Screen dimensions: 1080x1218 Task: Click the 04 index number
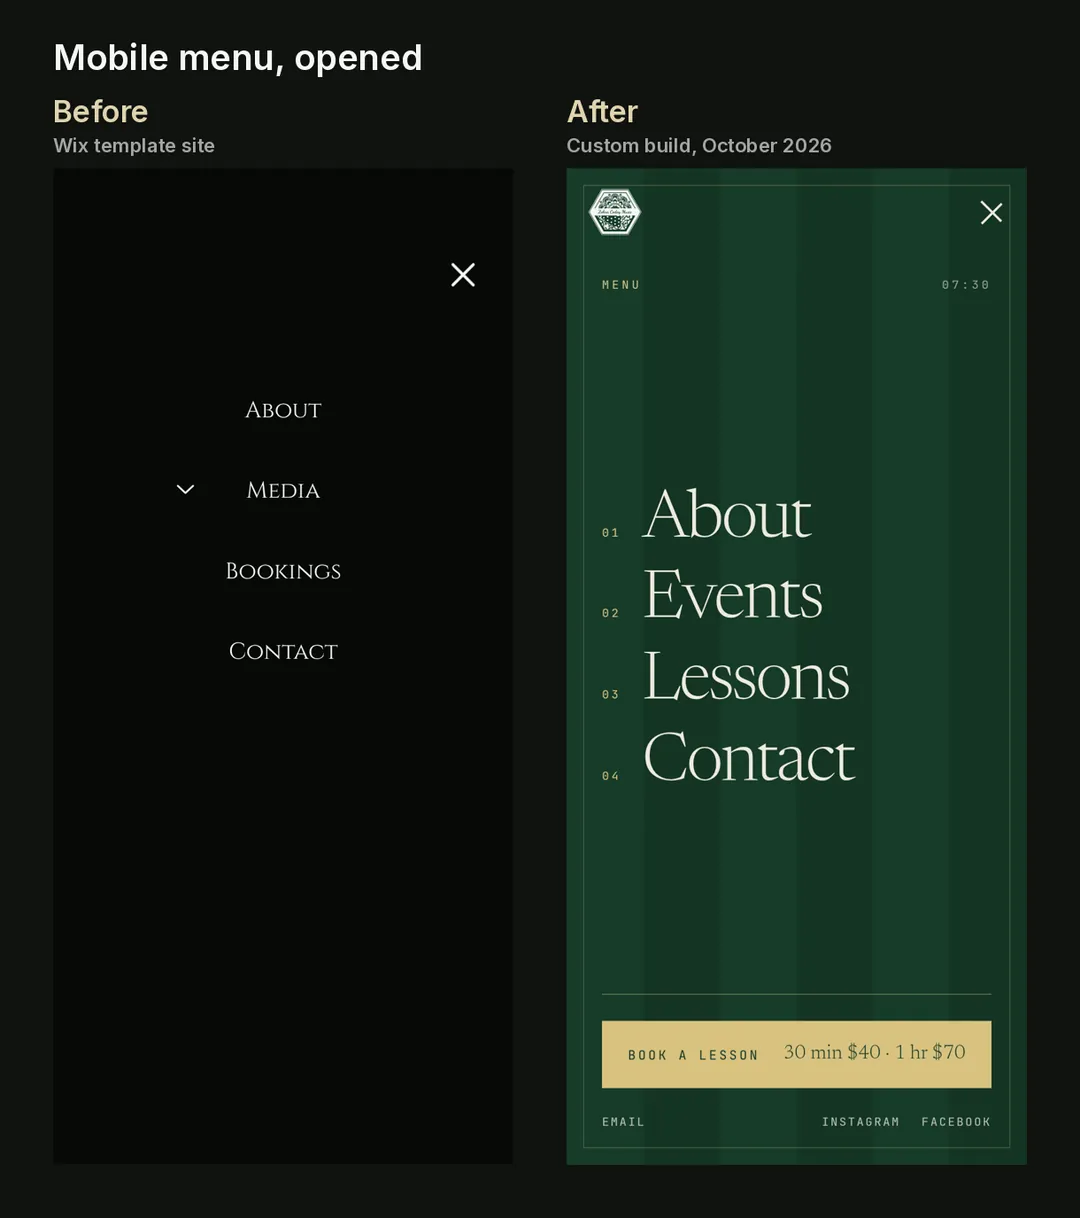pos(610,776)
